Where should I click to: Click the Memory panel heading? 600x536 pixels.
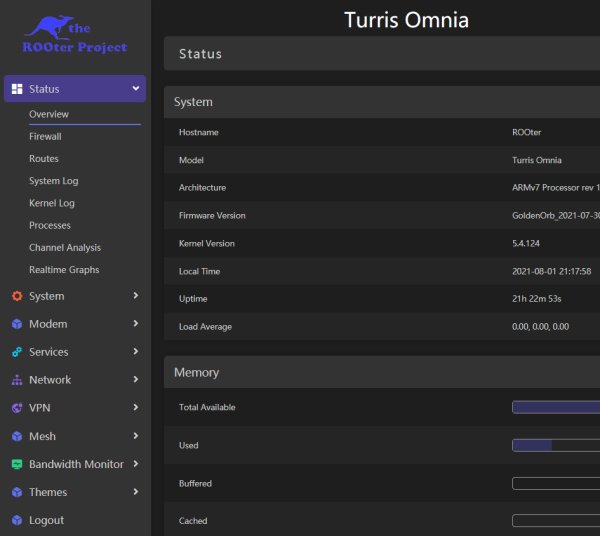click(x=197, y=373)
